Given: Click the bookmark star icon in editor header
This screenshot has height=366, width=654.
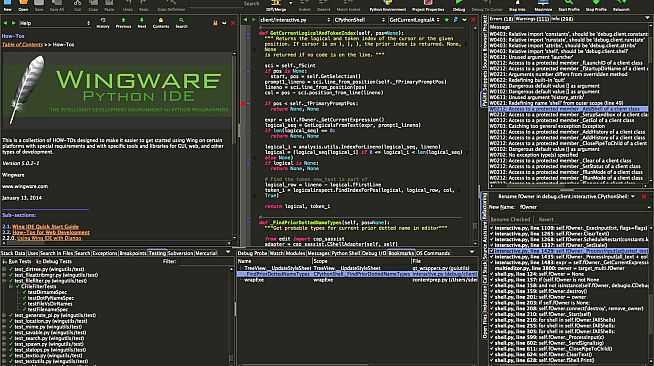Looking at the screenshot, I should click(446, 20).
